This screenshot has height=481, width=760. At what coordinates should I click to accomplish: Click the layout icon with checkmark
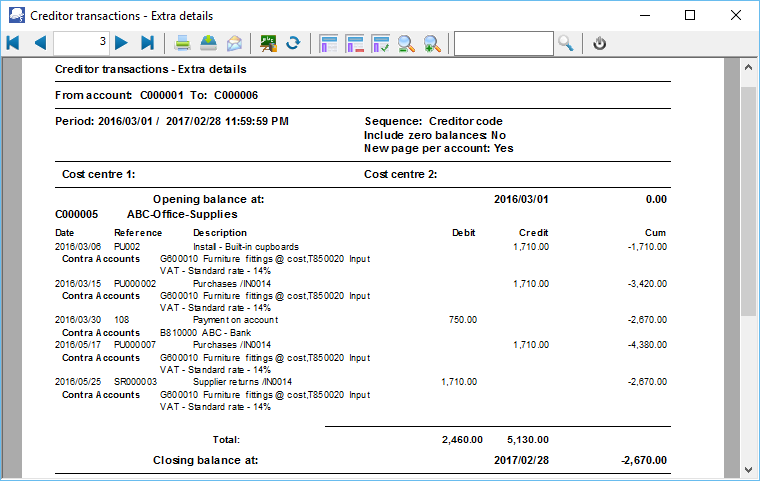point(380,43)
